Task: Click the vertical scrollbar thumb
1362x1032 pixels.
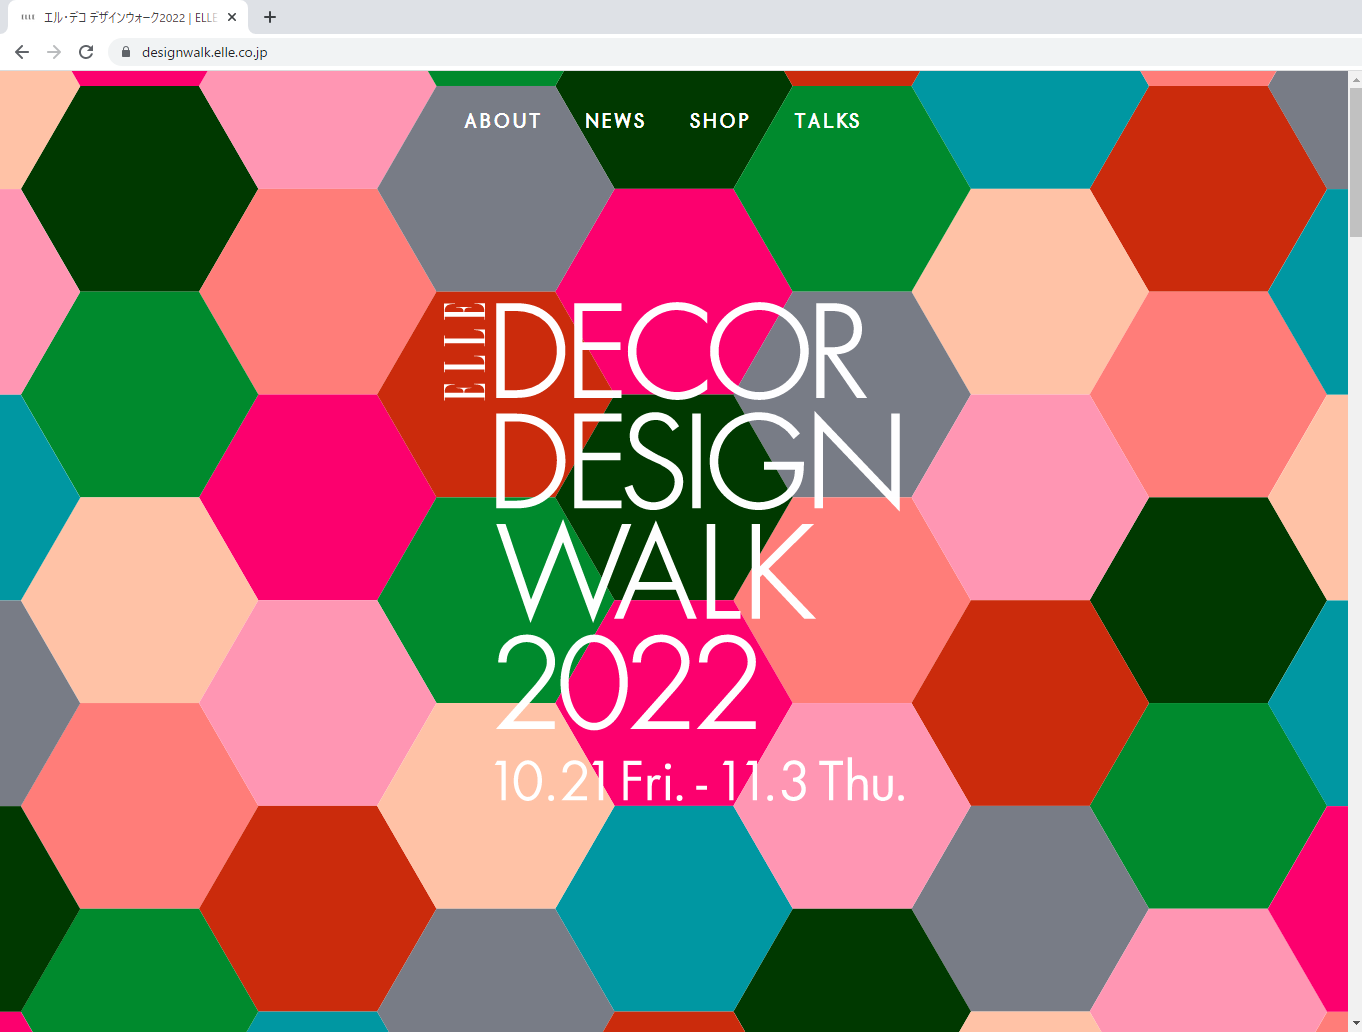Action: [1355, 162]
